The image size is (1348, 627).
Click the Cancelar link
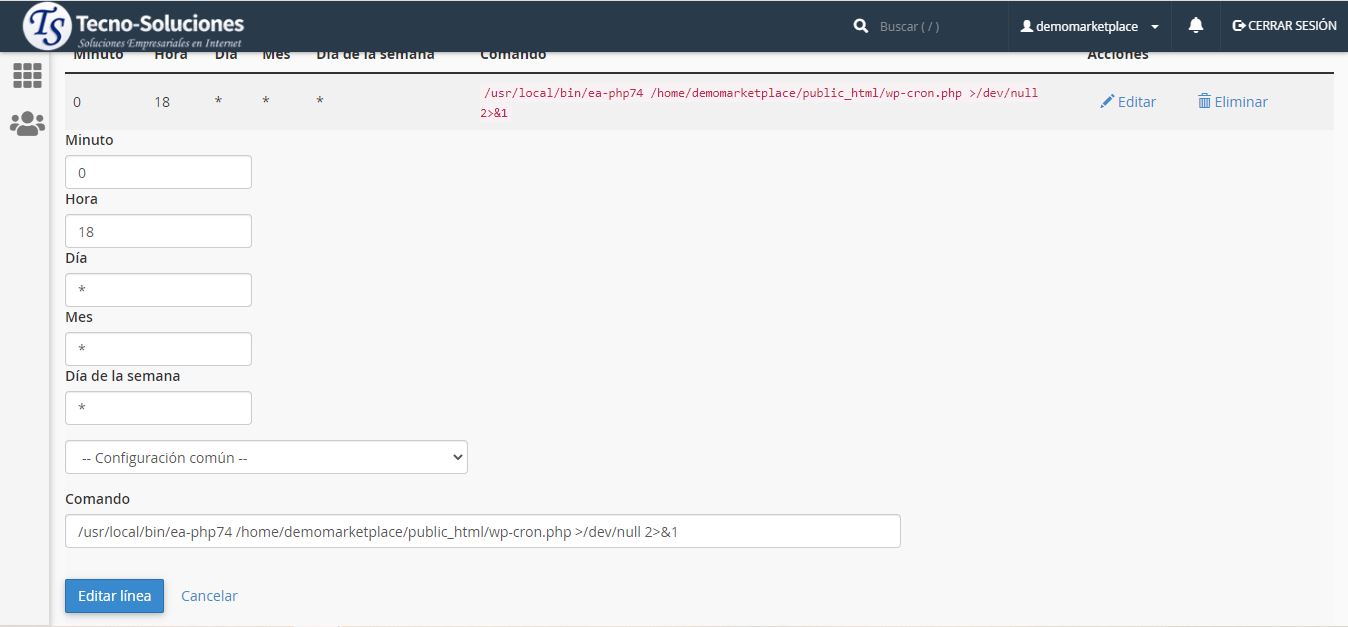pos(209,596)
